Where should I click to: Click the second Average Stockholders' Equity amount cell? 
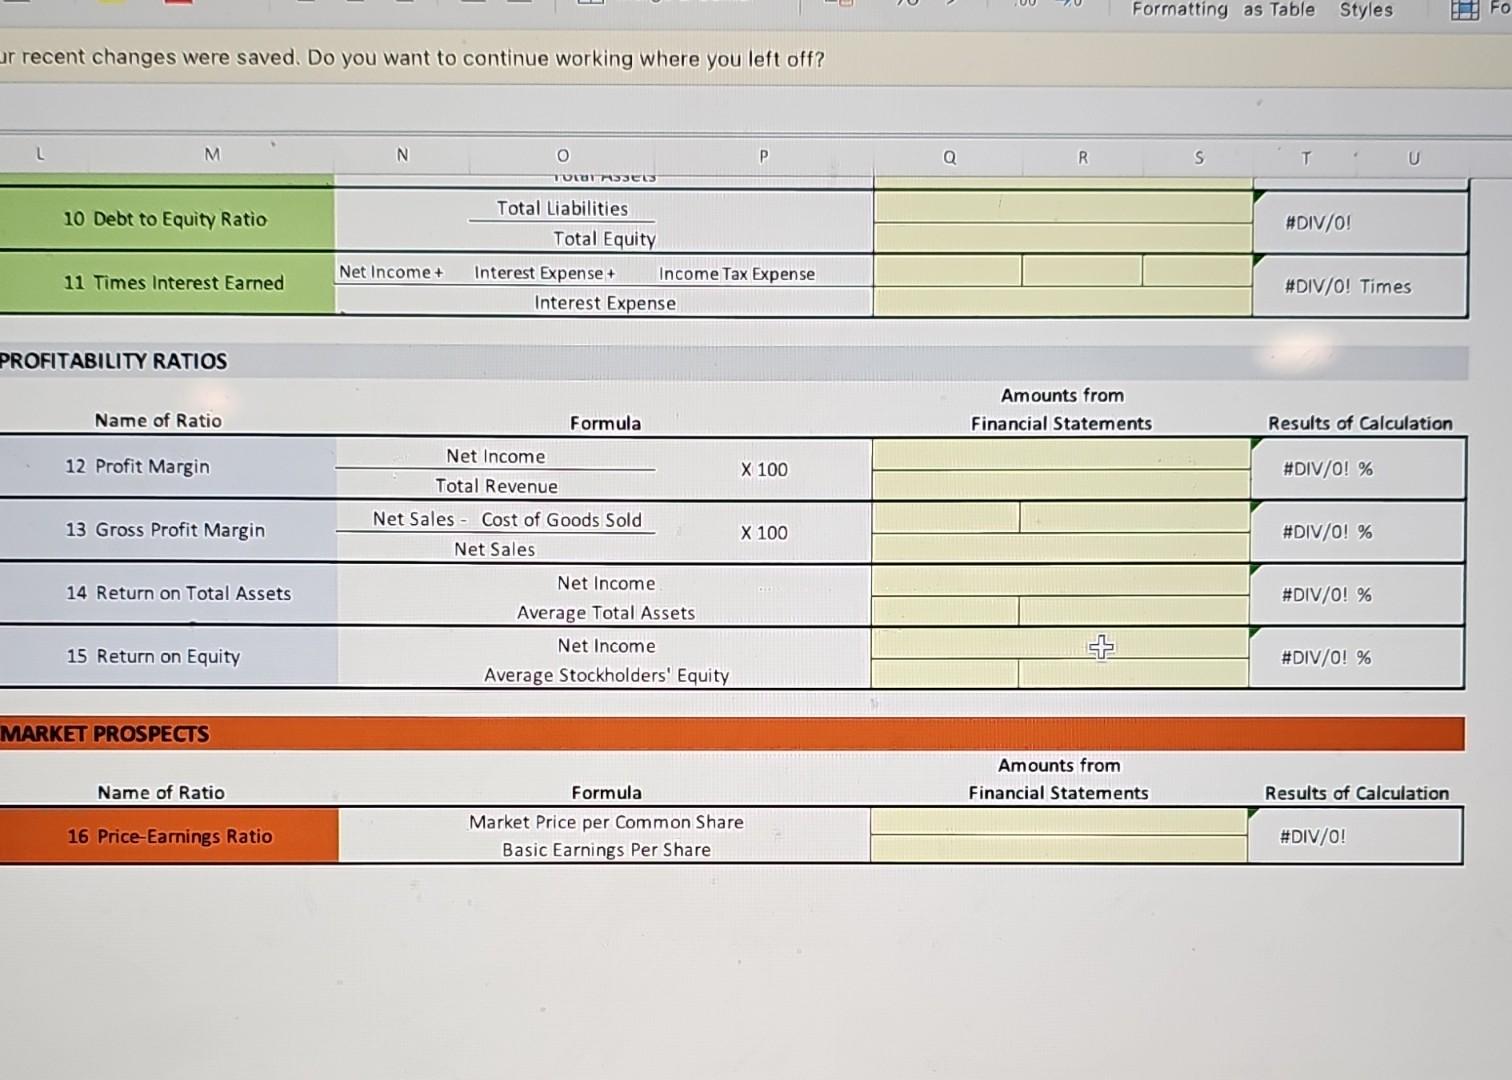coord(1133,673)
